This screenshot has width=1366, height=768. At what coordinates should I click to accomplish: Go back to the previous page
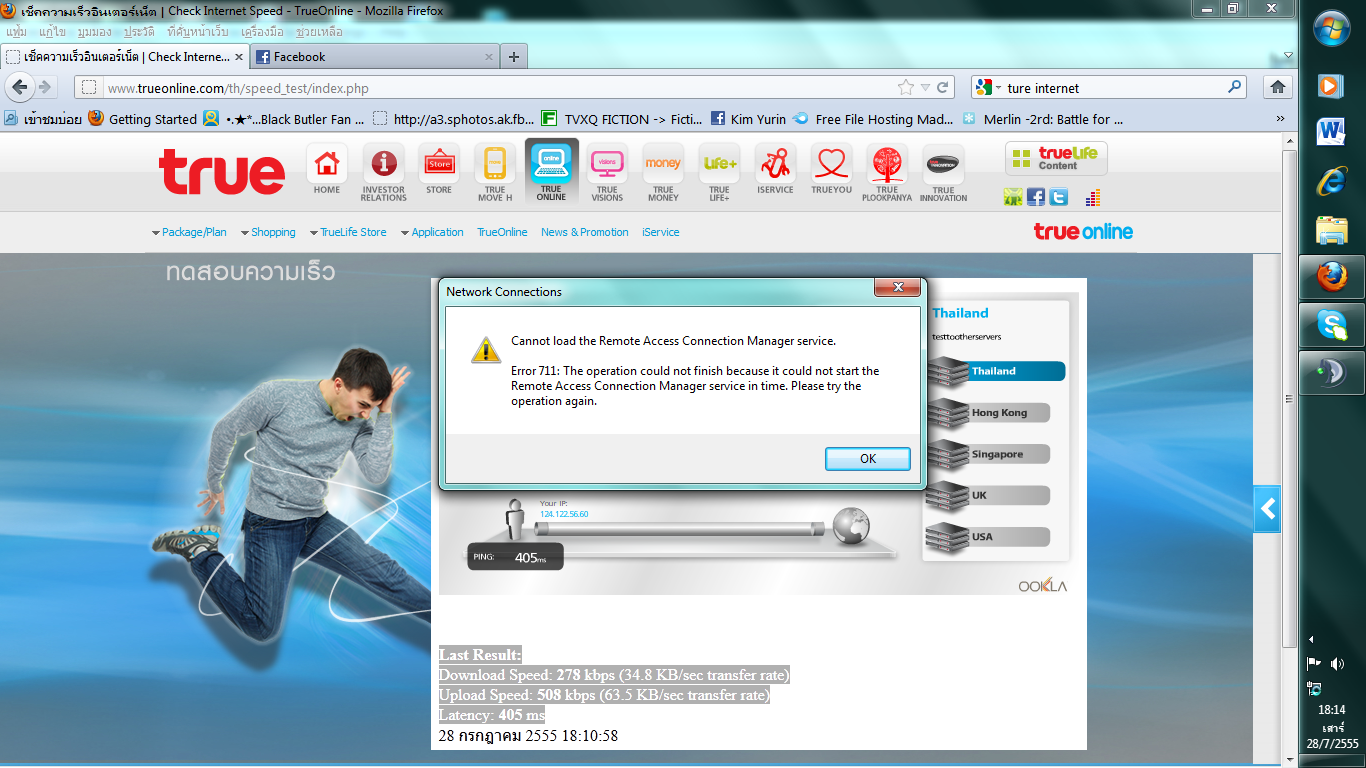coord(20,87)
